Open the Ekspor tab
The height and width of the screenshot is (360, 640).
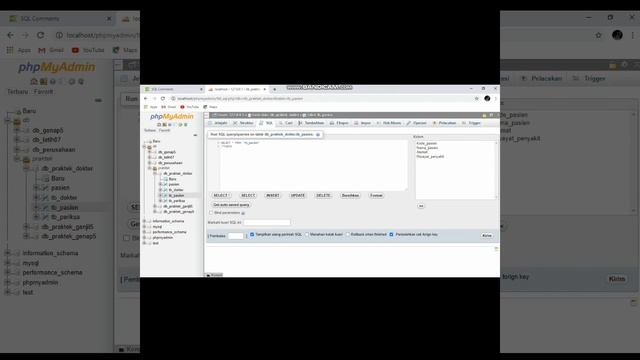pos(339,123)
